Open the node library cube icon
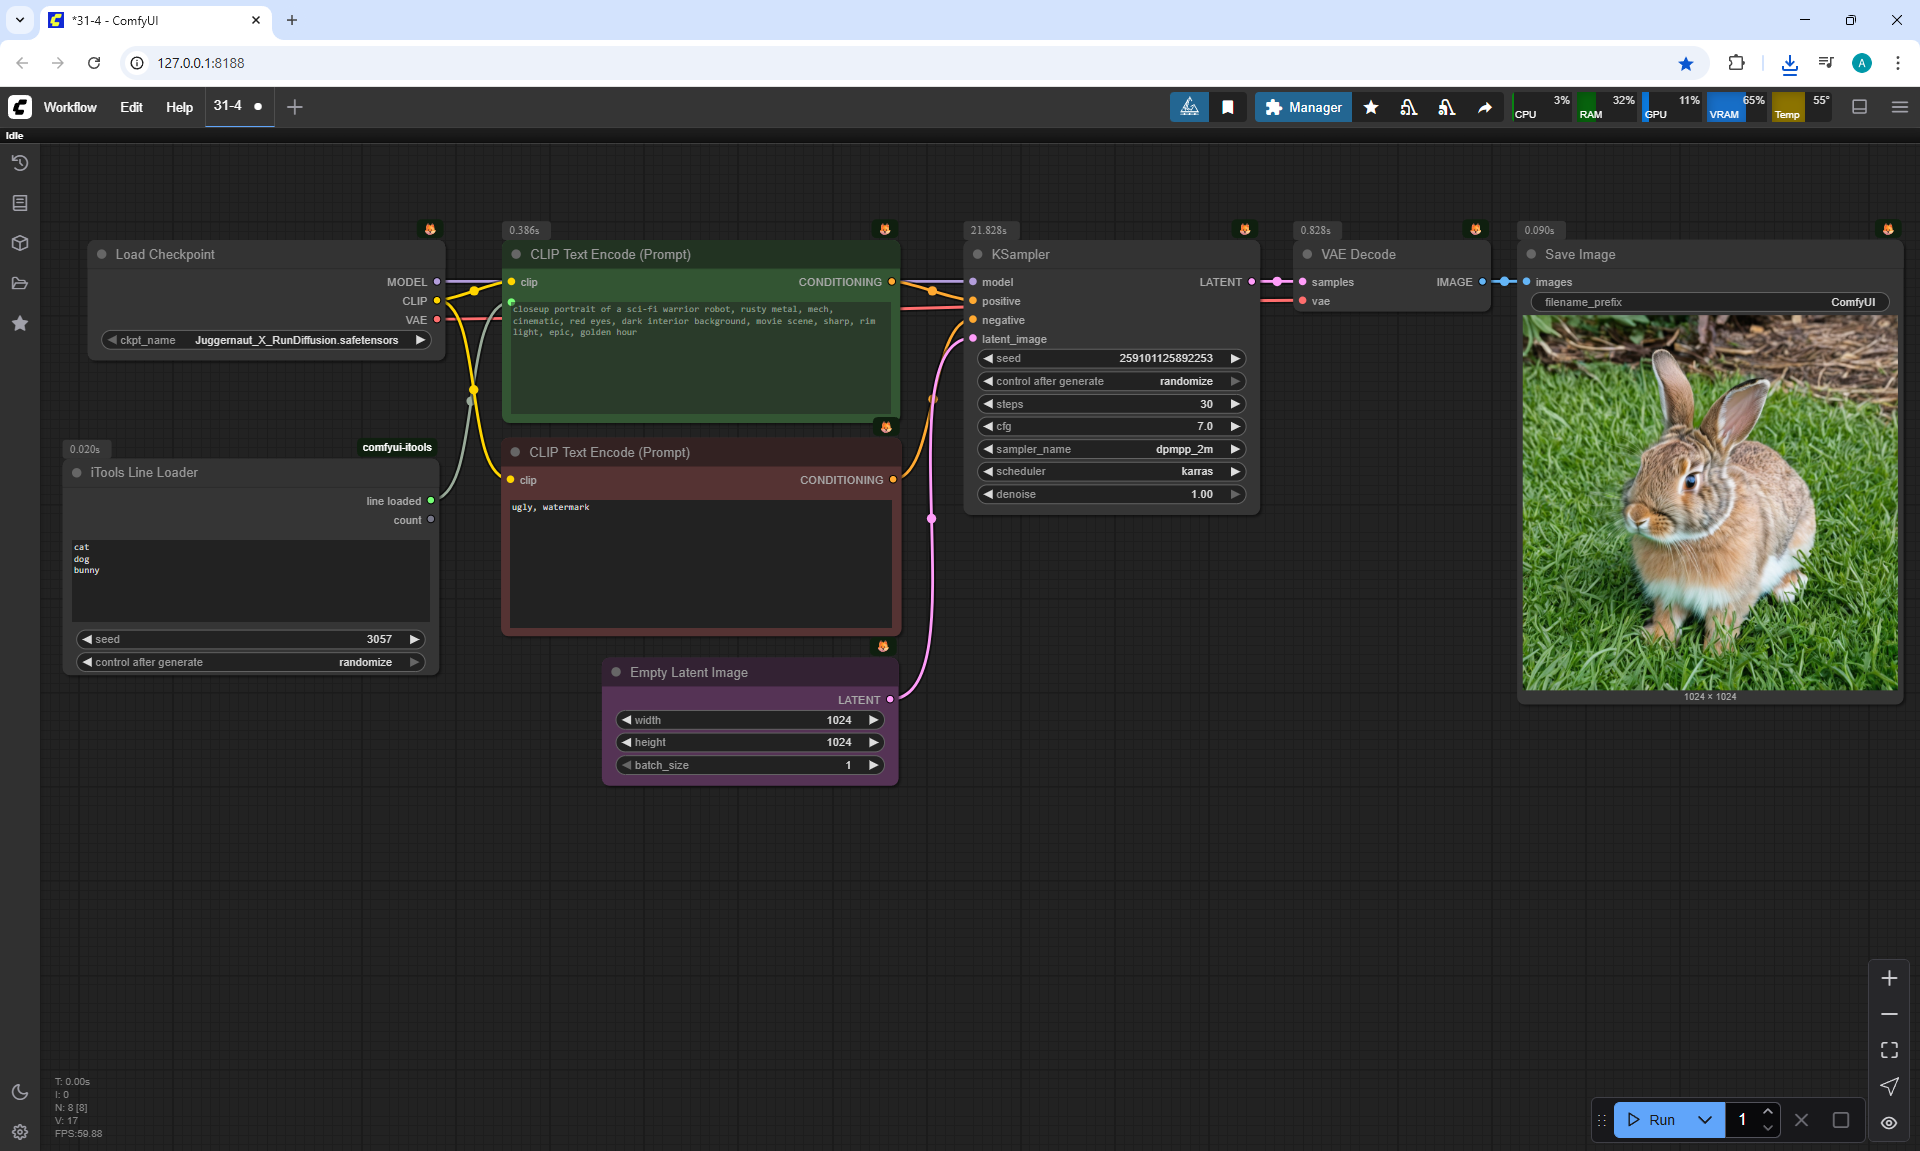Image resolution: width=1920 pixels, height=1151 pixels. (20, 243)
